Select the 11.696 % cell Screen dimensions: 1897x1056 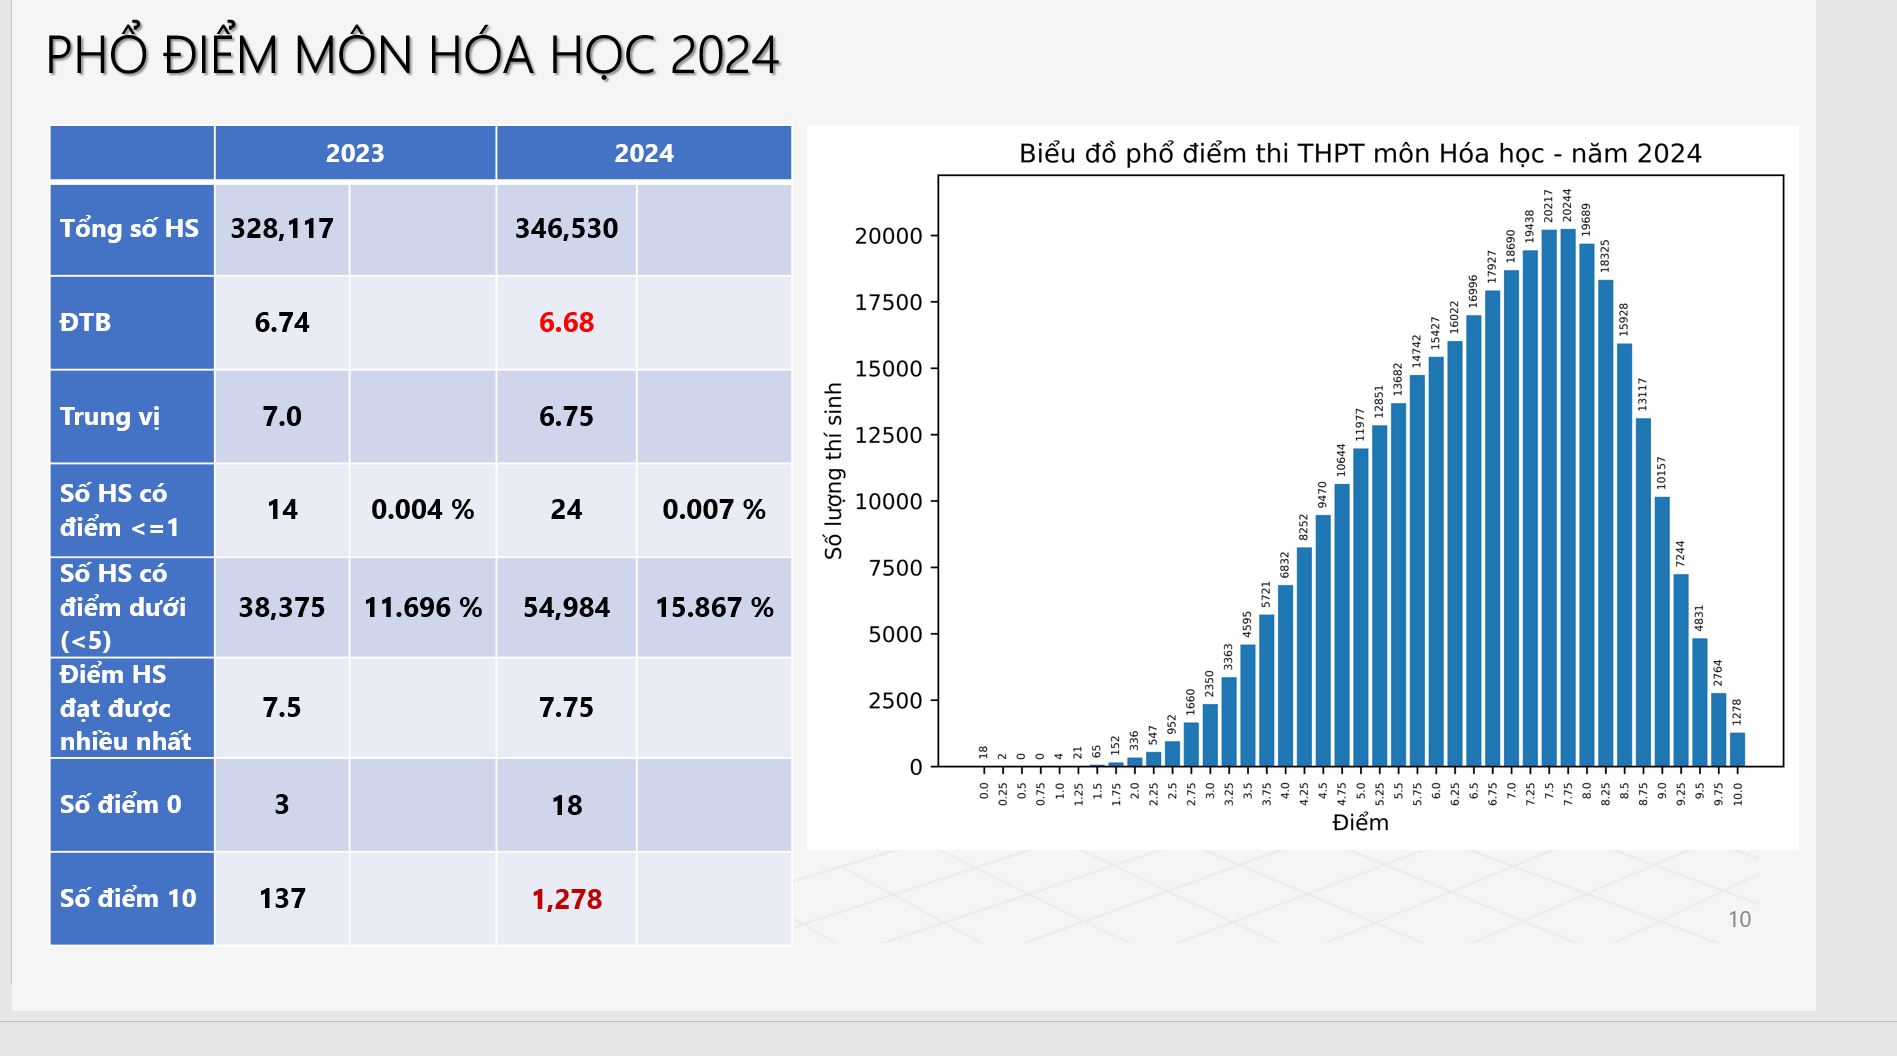click(x=423, y=607)
